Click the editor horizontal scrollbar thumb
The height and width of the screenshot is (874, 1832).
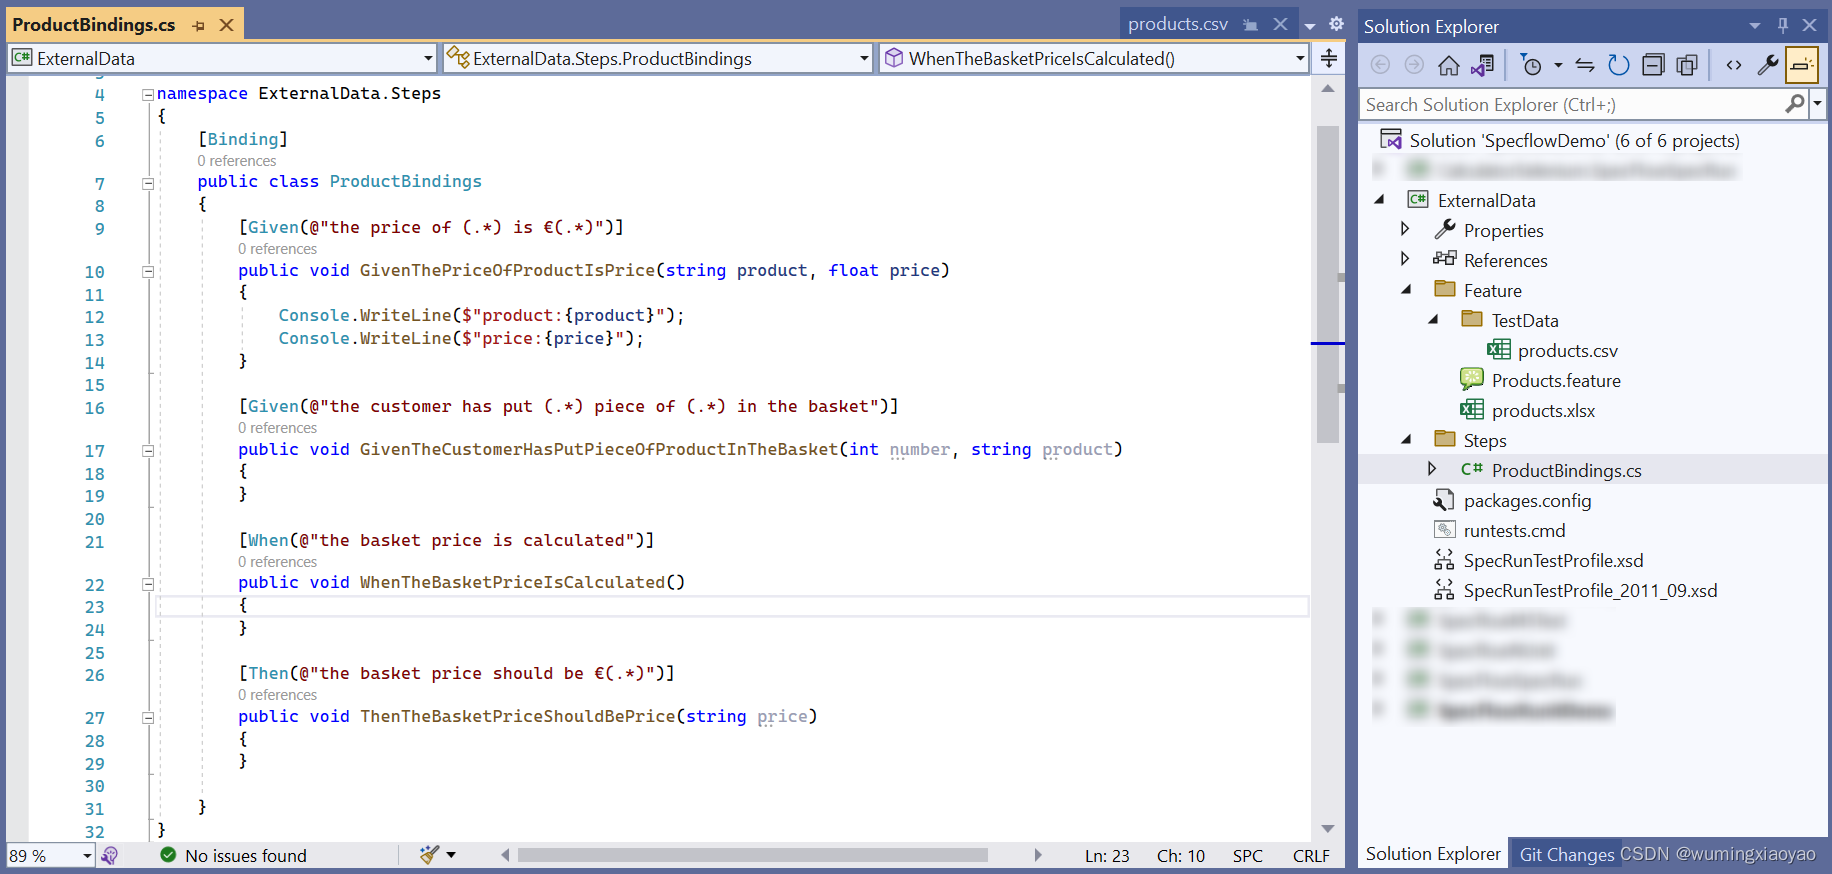coord(752,855)
